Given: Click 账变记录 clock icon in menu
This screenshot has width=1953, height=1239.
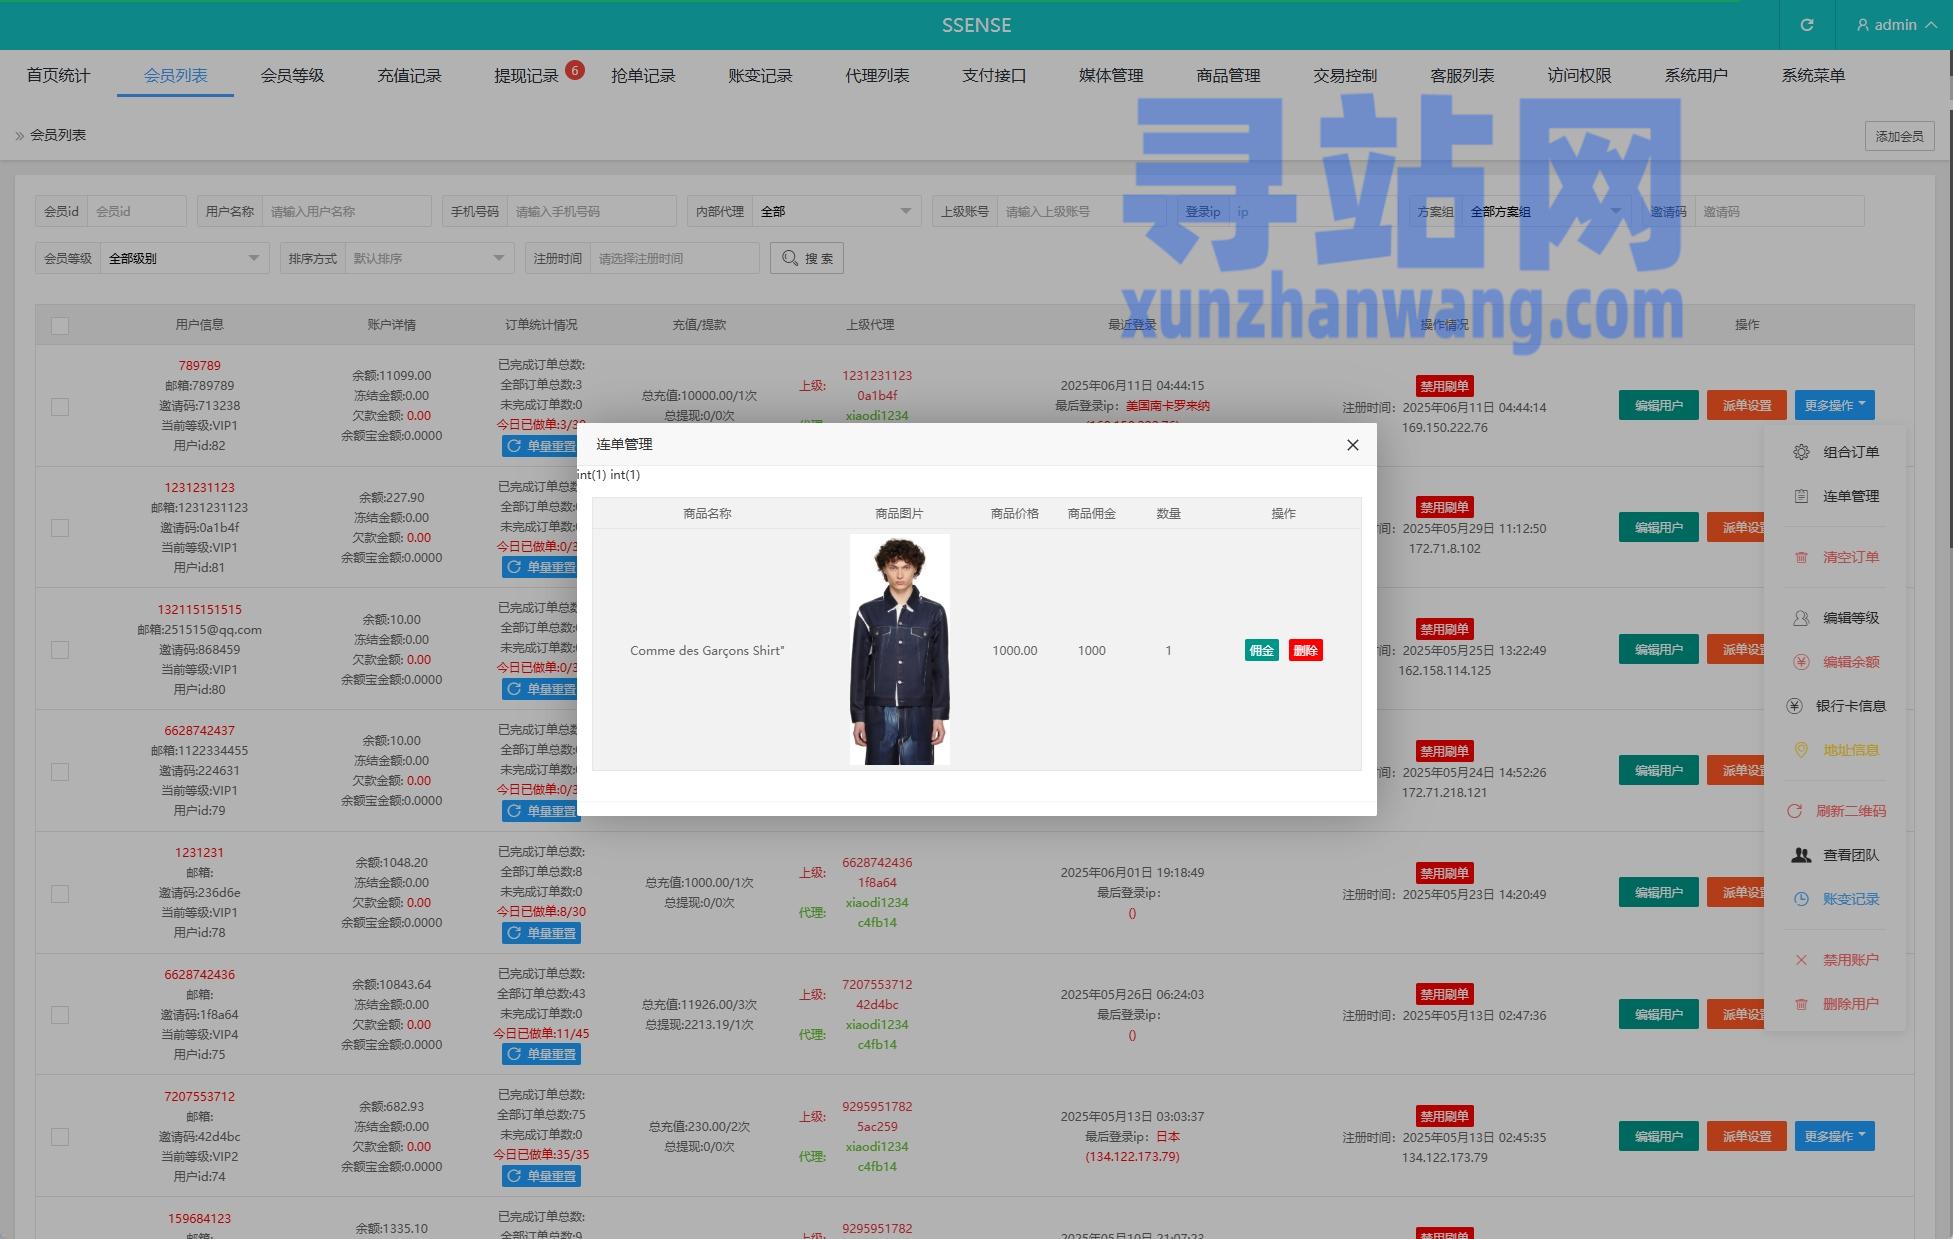Looking at the screenshot, I should pyautogui.click(x=1801, y=899).
